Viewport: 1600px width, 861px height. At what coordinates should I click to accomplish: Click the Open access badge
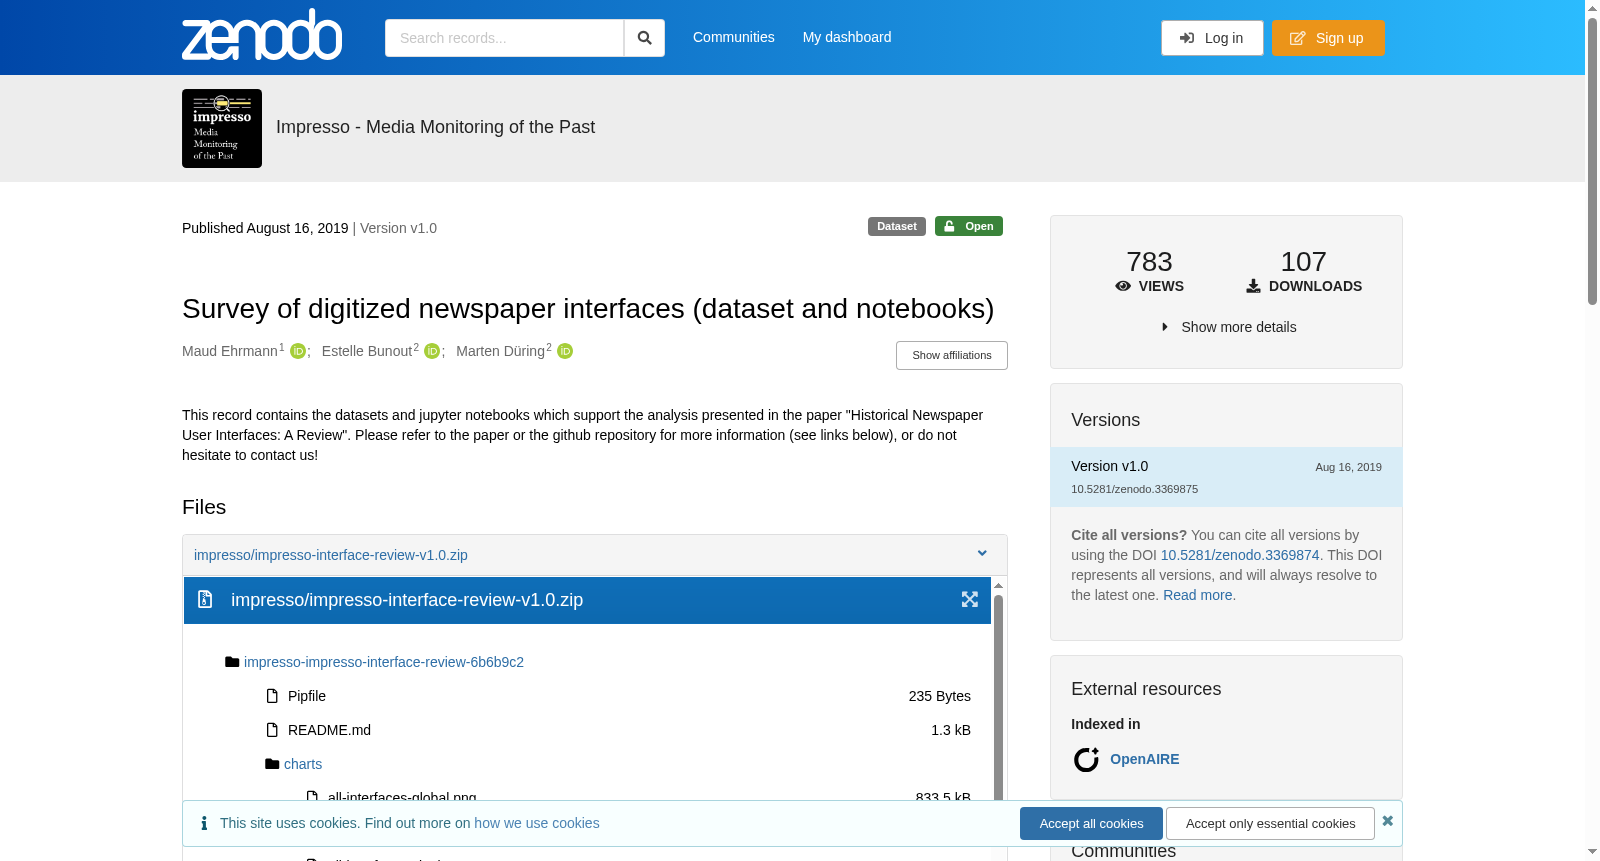(x=969, y=226)
